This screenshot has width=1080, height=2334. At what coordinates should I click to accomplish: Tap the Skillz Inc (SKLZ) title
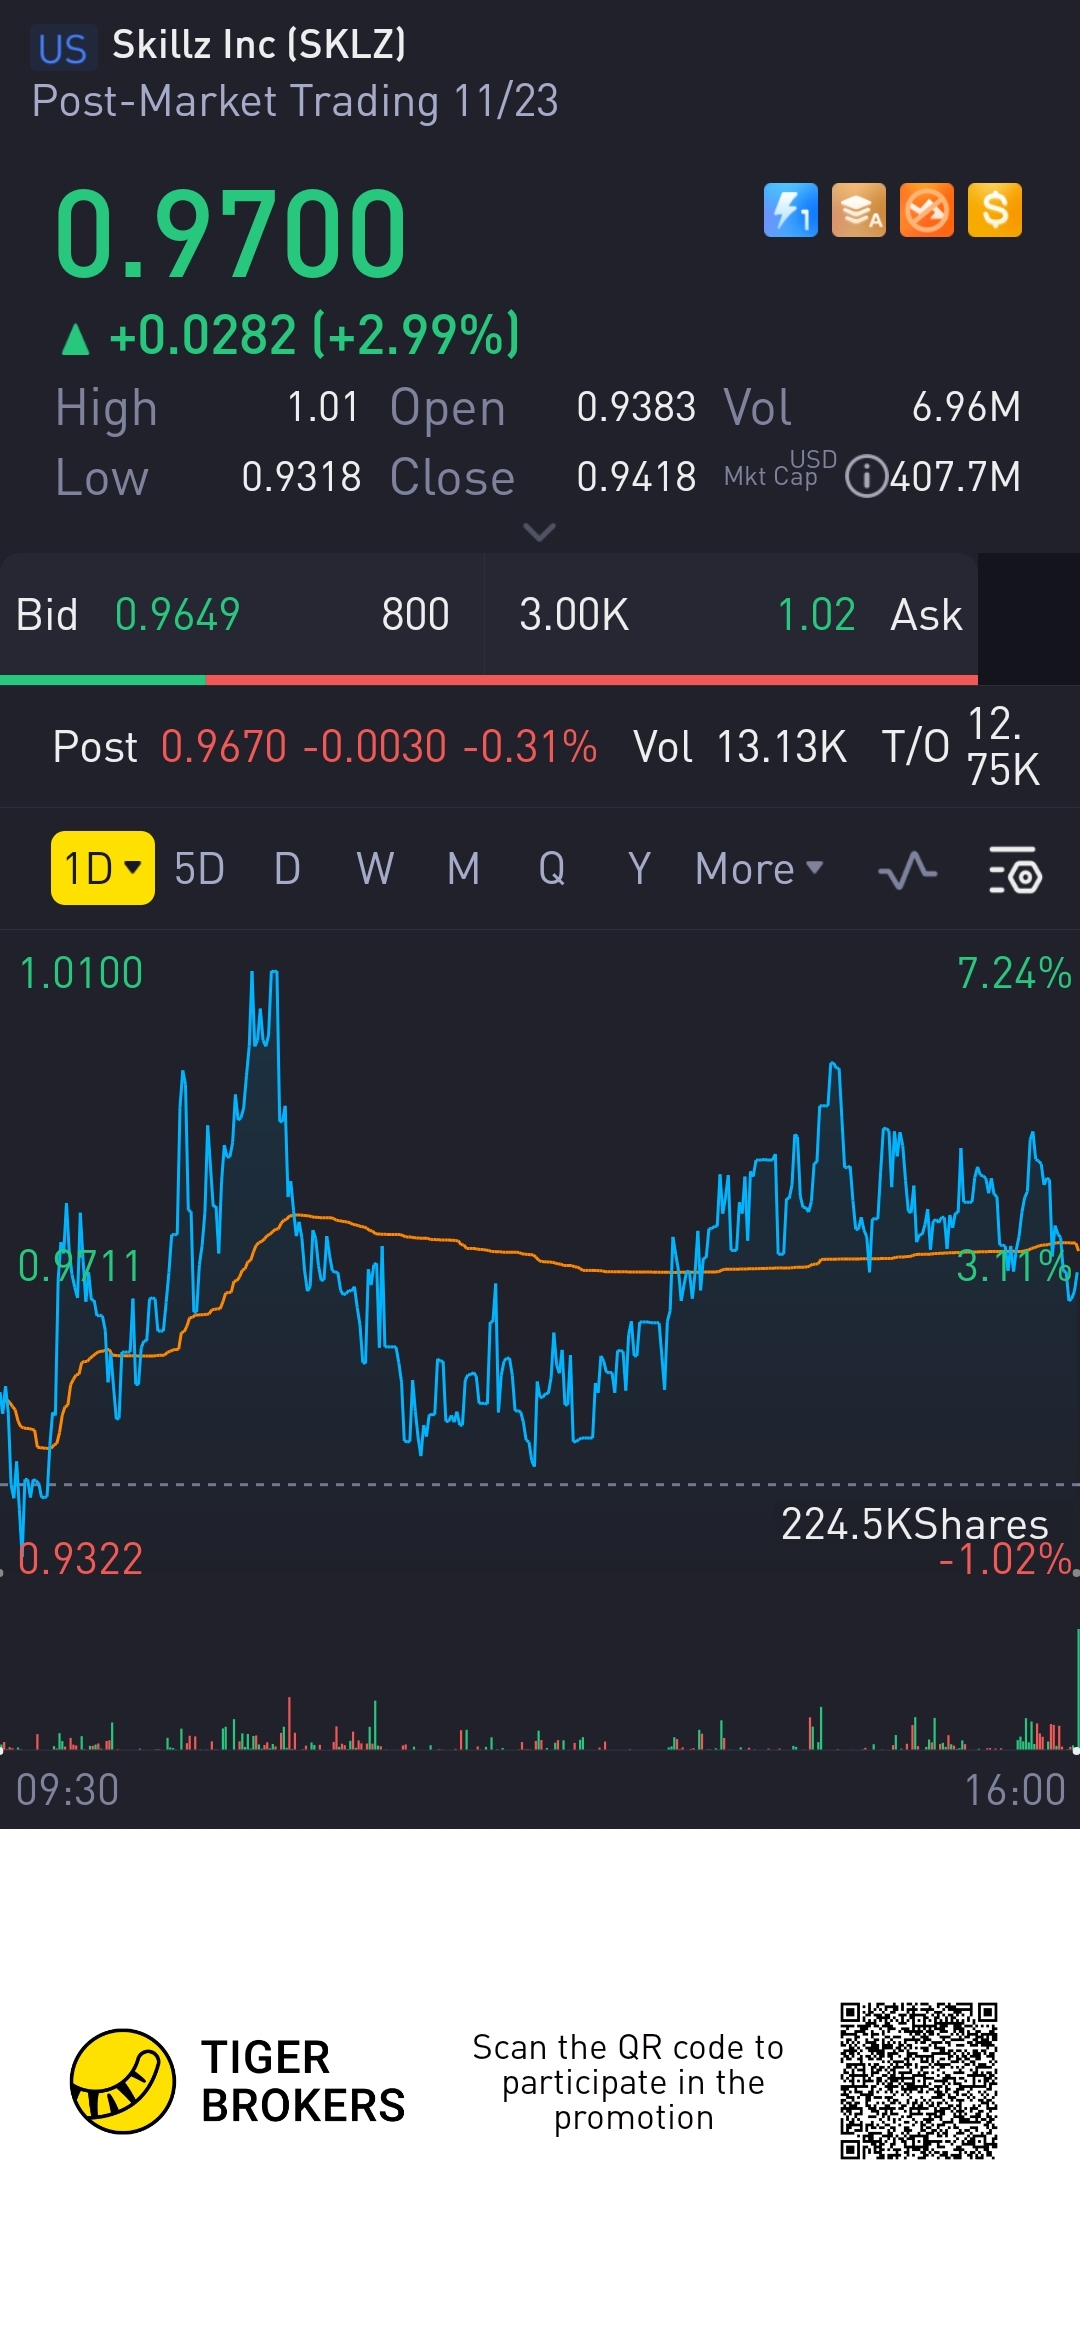[x=259, y=45]
